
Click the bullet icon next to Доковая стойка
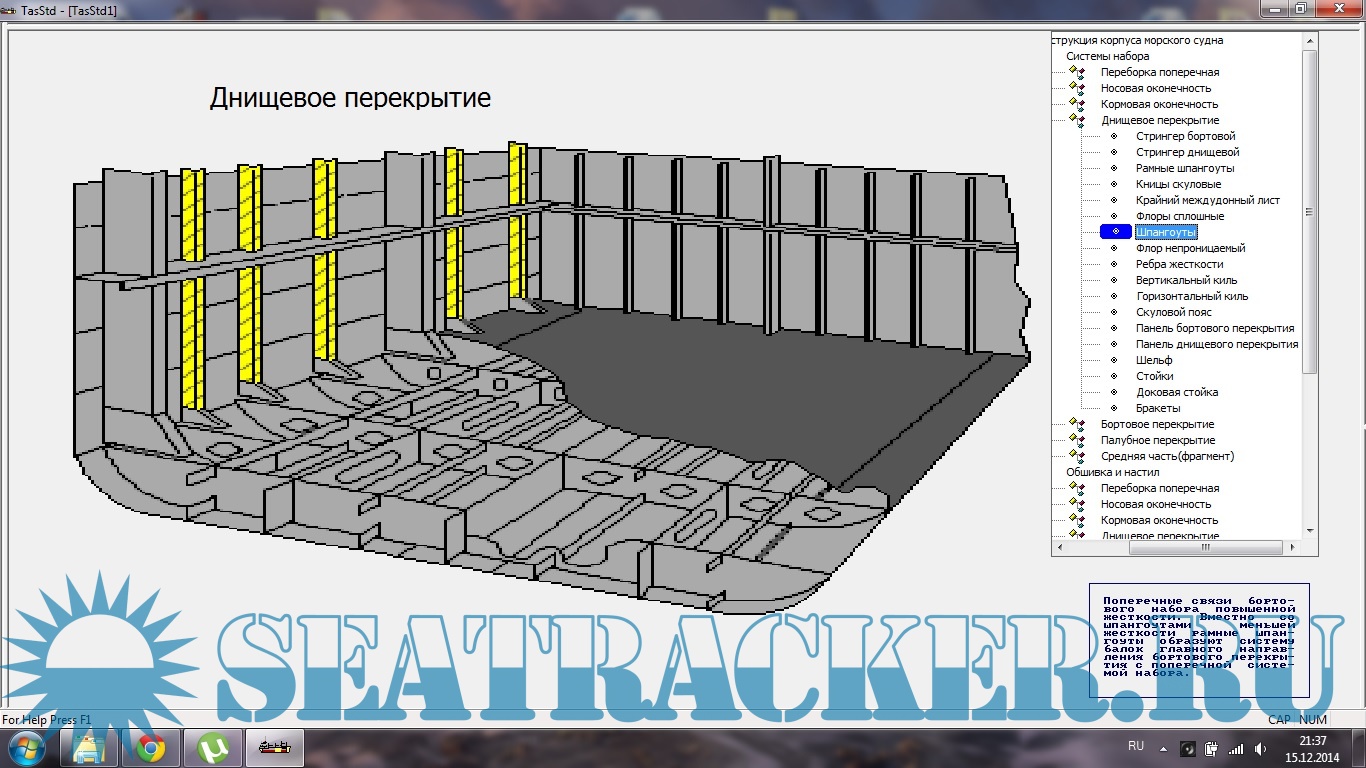pyautogui.click(x=1115, y=392)
